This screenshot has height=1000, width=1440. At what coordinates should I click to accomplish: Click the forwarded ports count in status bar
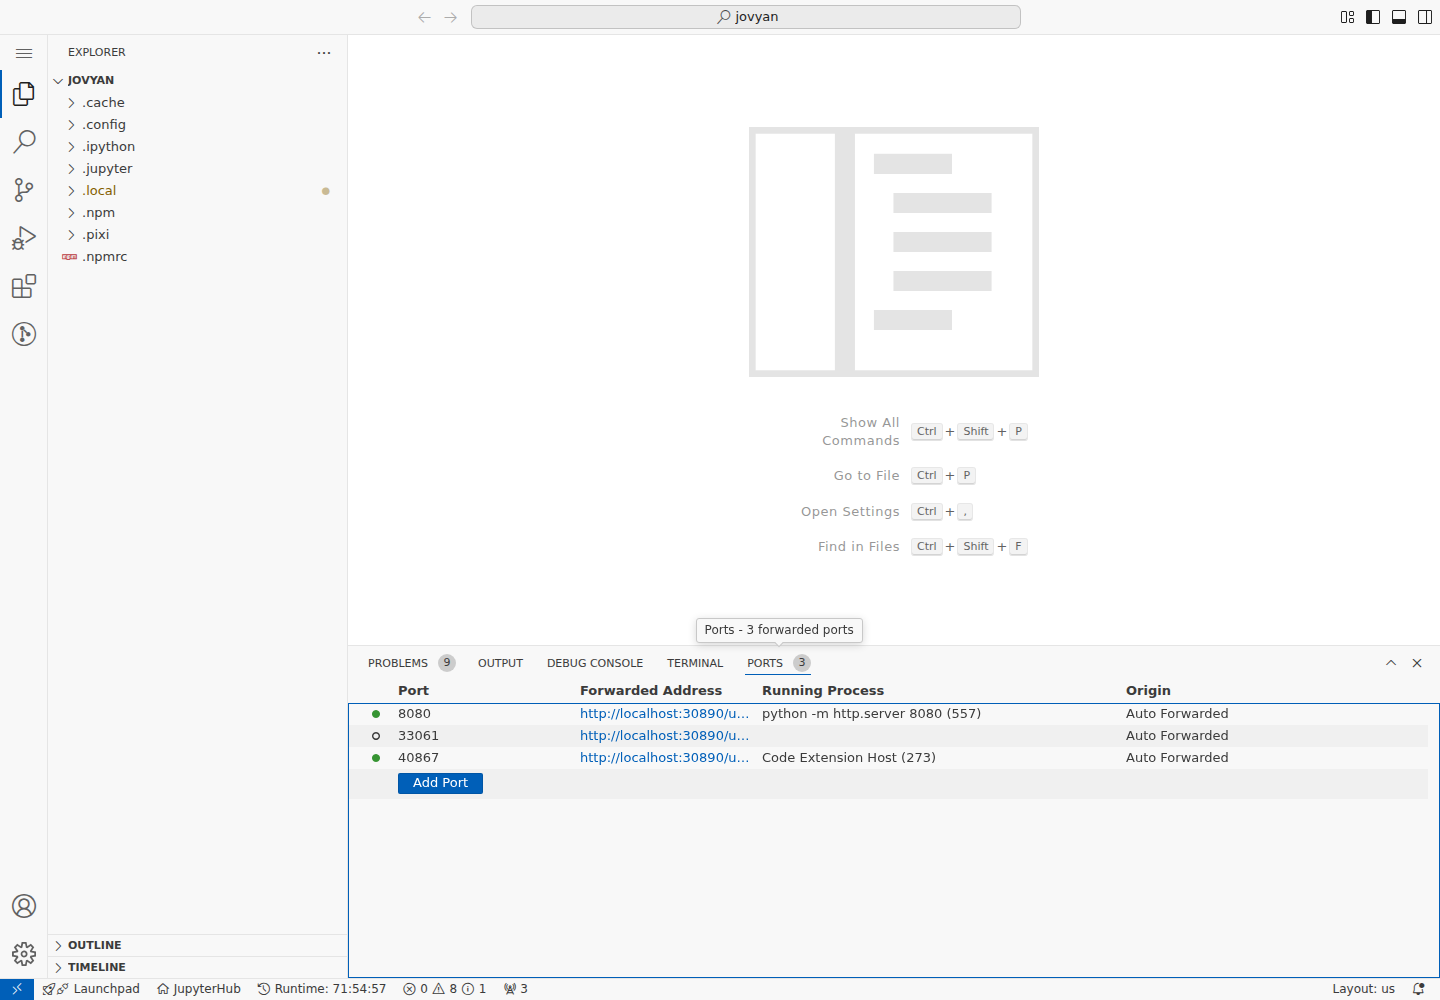point(516,989)
